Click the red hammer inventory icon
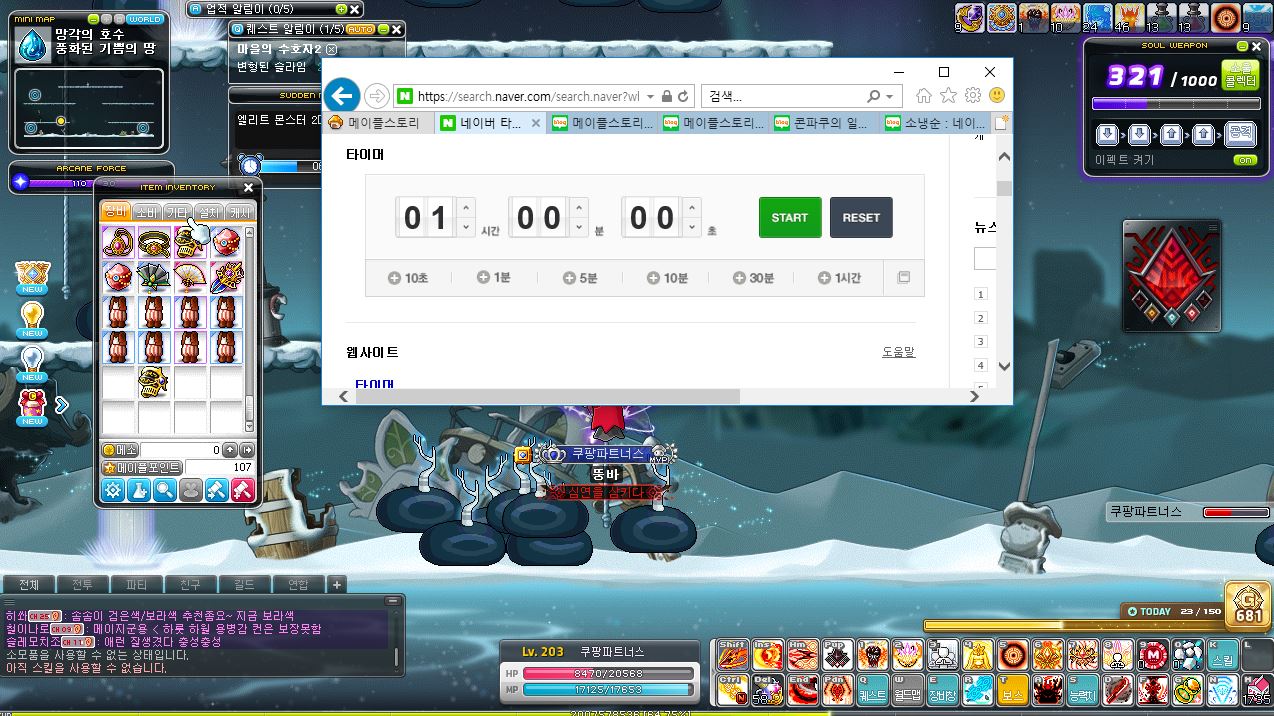1274x716 pixels. [x=243, y=490]
